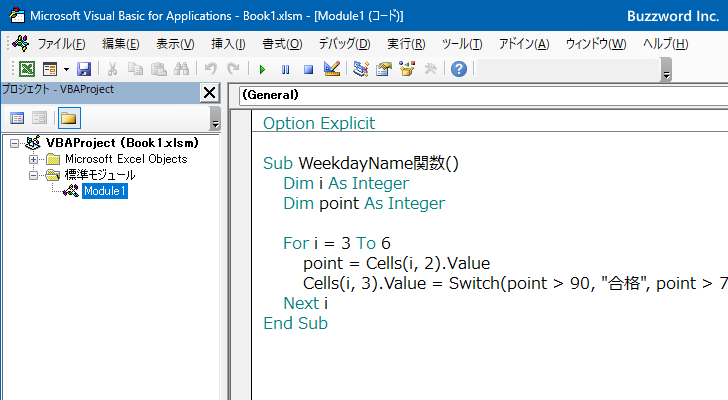Click the Sub WeekdayName関数() line
This screenshot has height=400, width=728.
361,163
